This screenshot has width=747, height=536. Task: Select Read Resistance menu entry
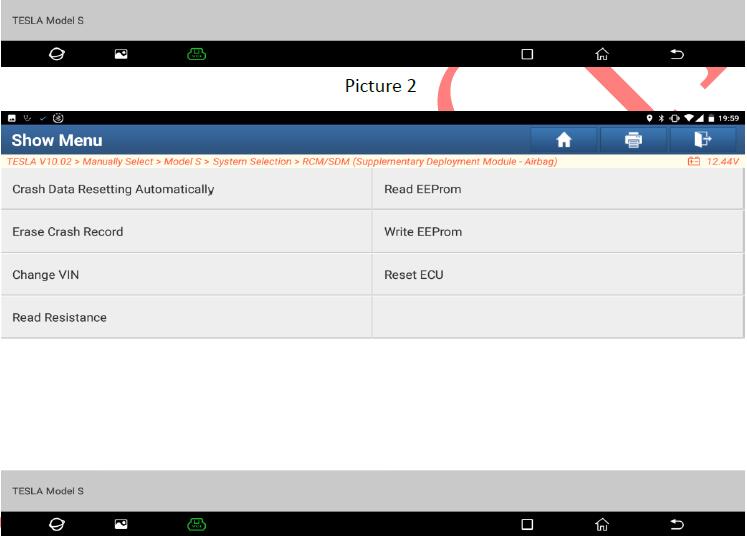tap(186, 317)
